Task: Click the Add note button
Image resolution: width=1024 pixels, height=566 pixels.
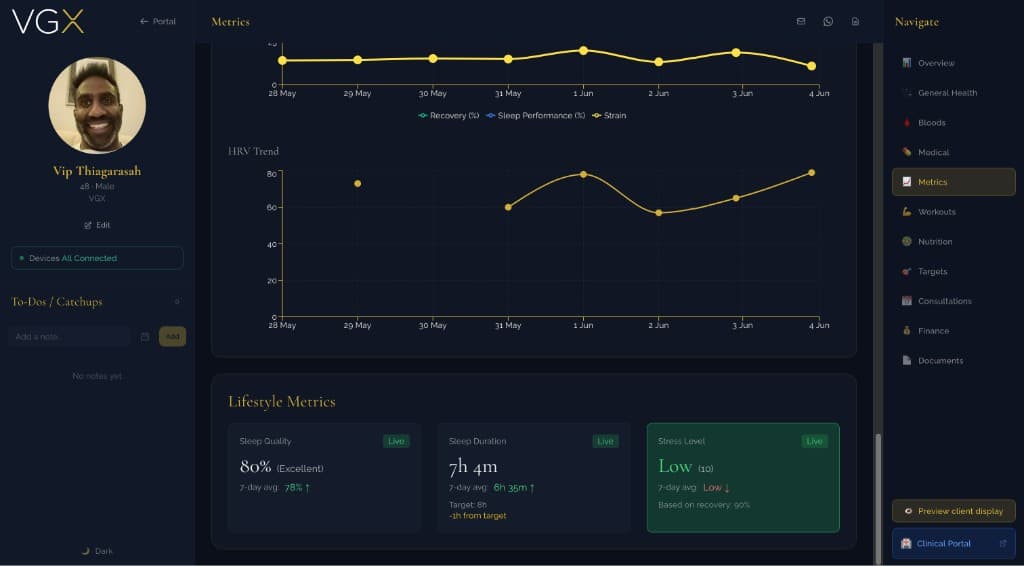Action: coord(172,337)
